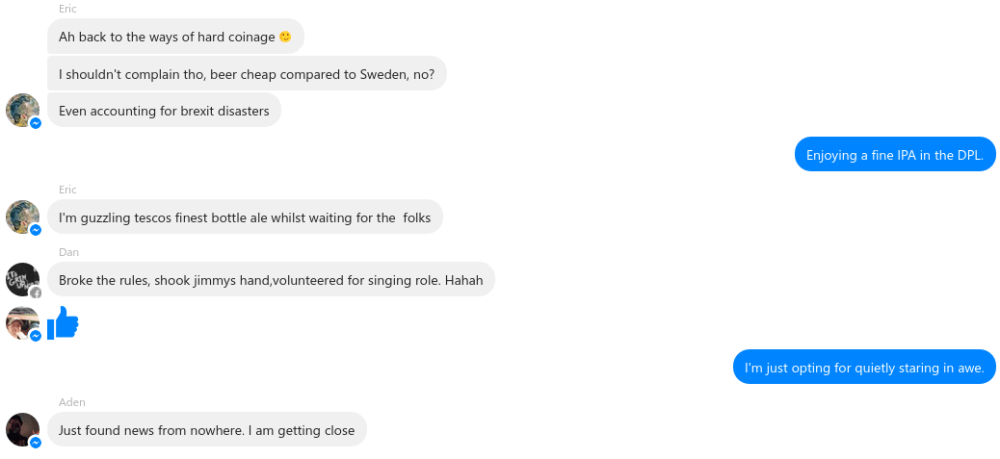Click the 'Eric' name above tescos message

click(67, 190)
